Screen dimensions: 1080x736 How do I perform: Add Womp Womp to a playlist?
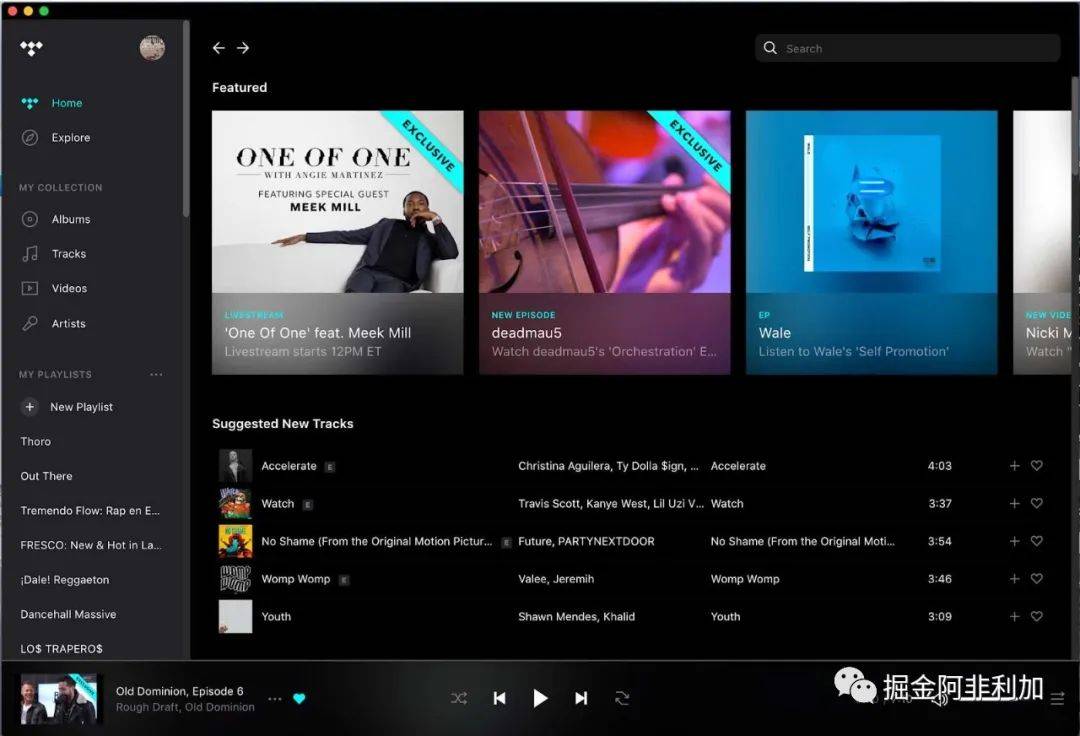tap(1015, 579)
